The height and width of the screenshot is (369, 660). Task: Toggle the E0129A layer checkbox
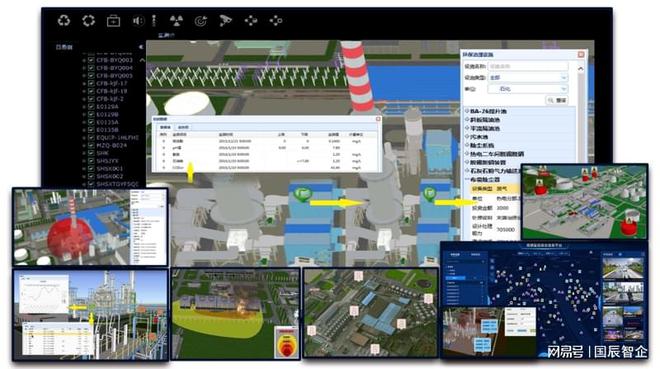[90, 107]
